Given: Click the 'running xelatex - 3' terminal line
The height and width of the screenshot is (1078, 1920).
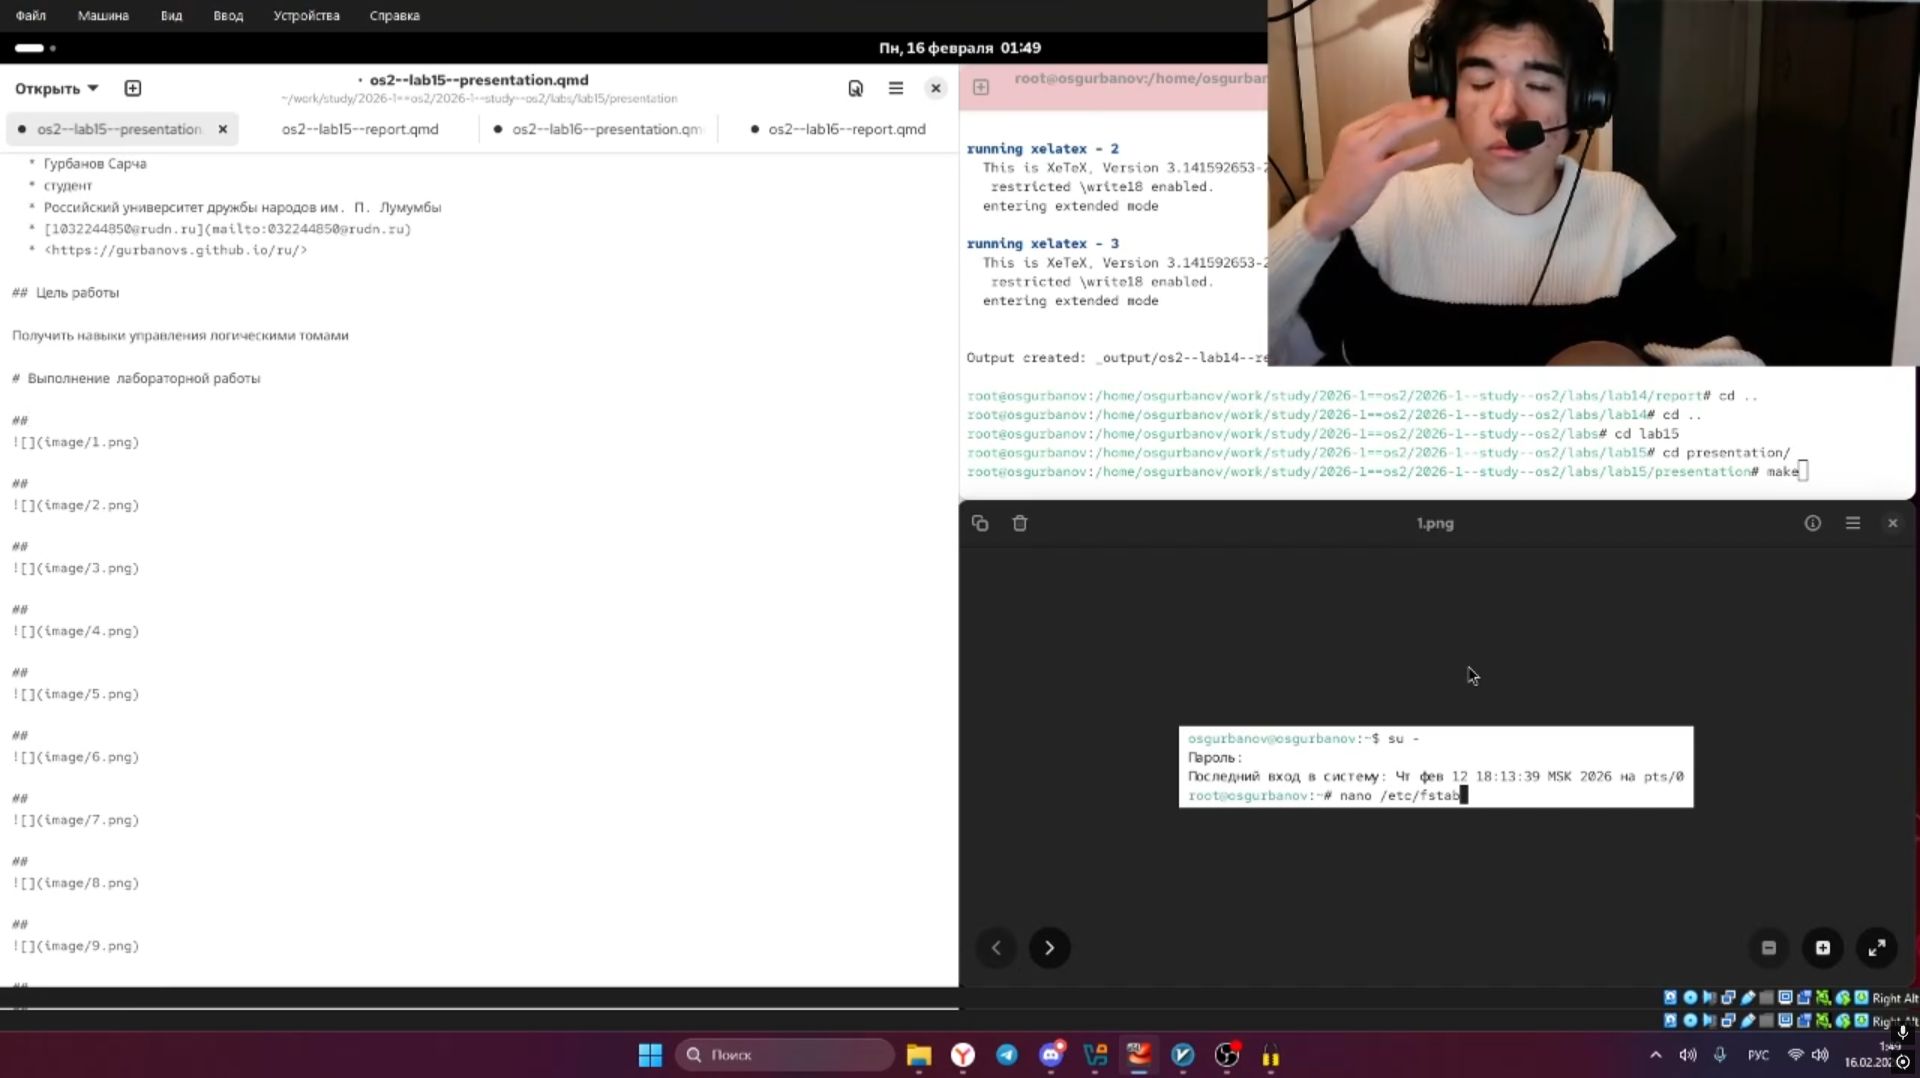Looking at the screenshot, I should click(x=1043, y=244).
